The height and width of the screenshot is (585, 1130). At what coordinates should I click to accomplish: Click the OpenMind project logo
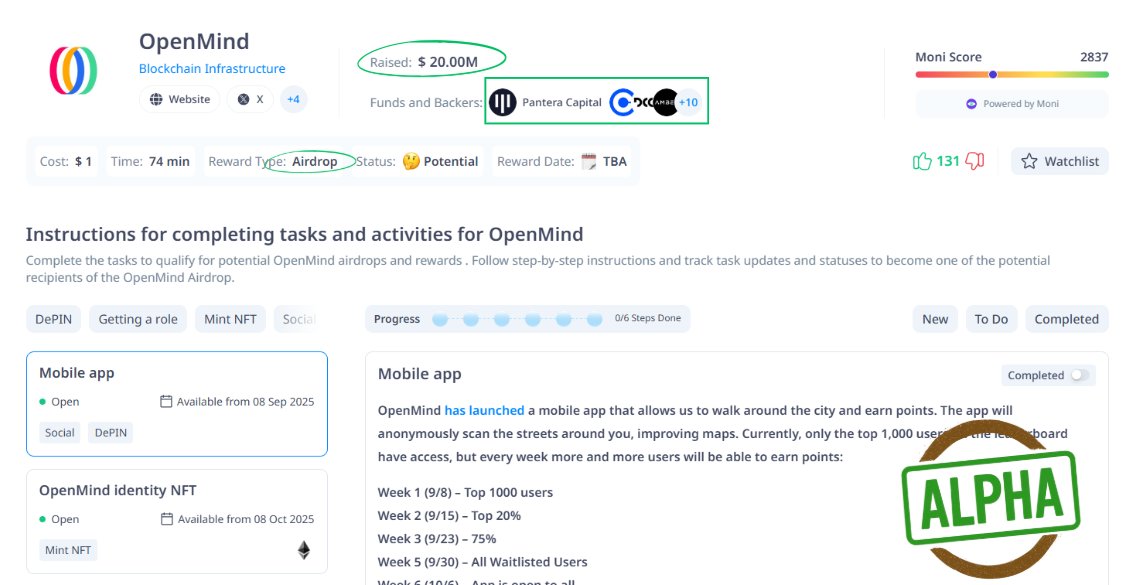(x=71, y=71)
